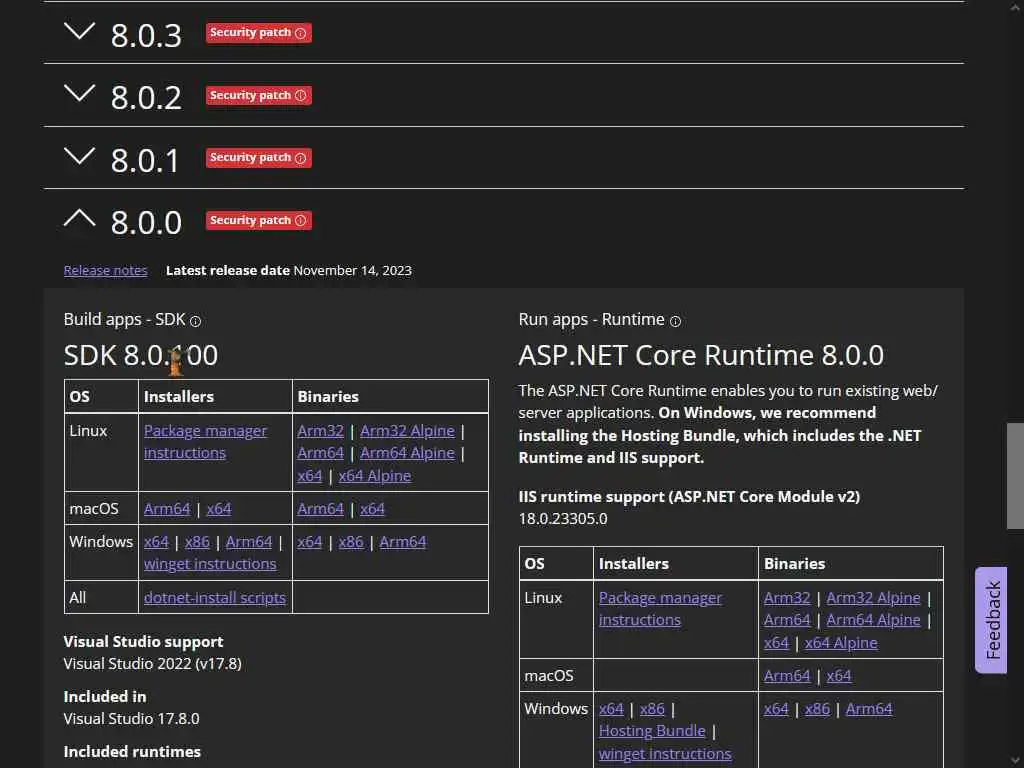
Task: Download SDK Windows x64 installer
Action: pos(156,542)
